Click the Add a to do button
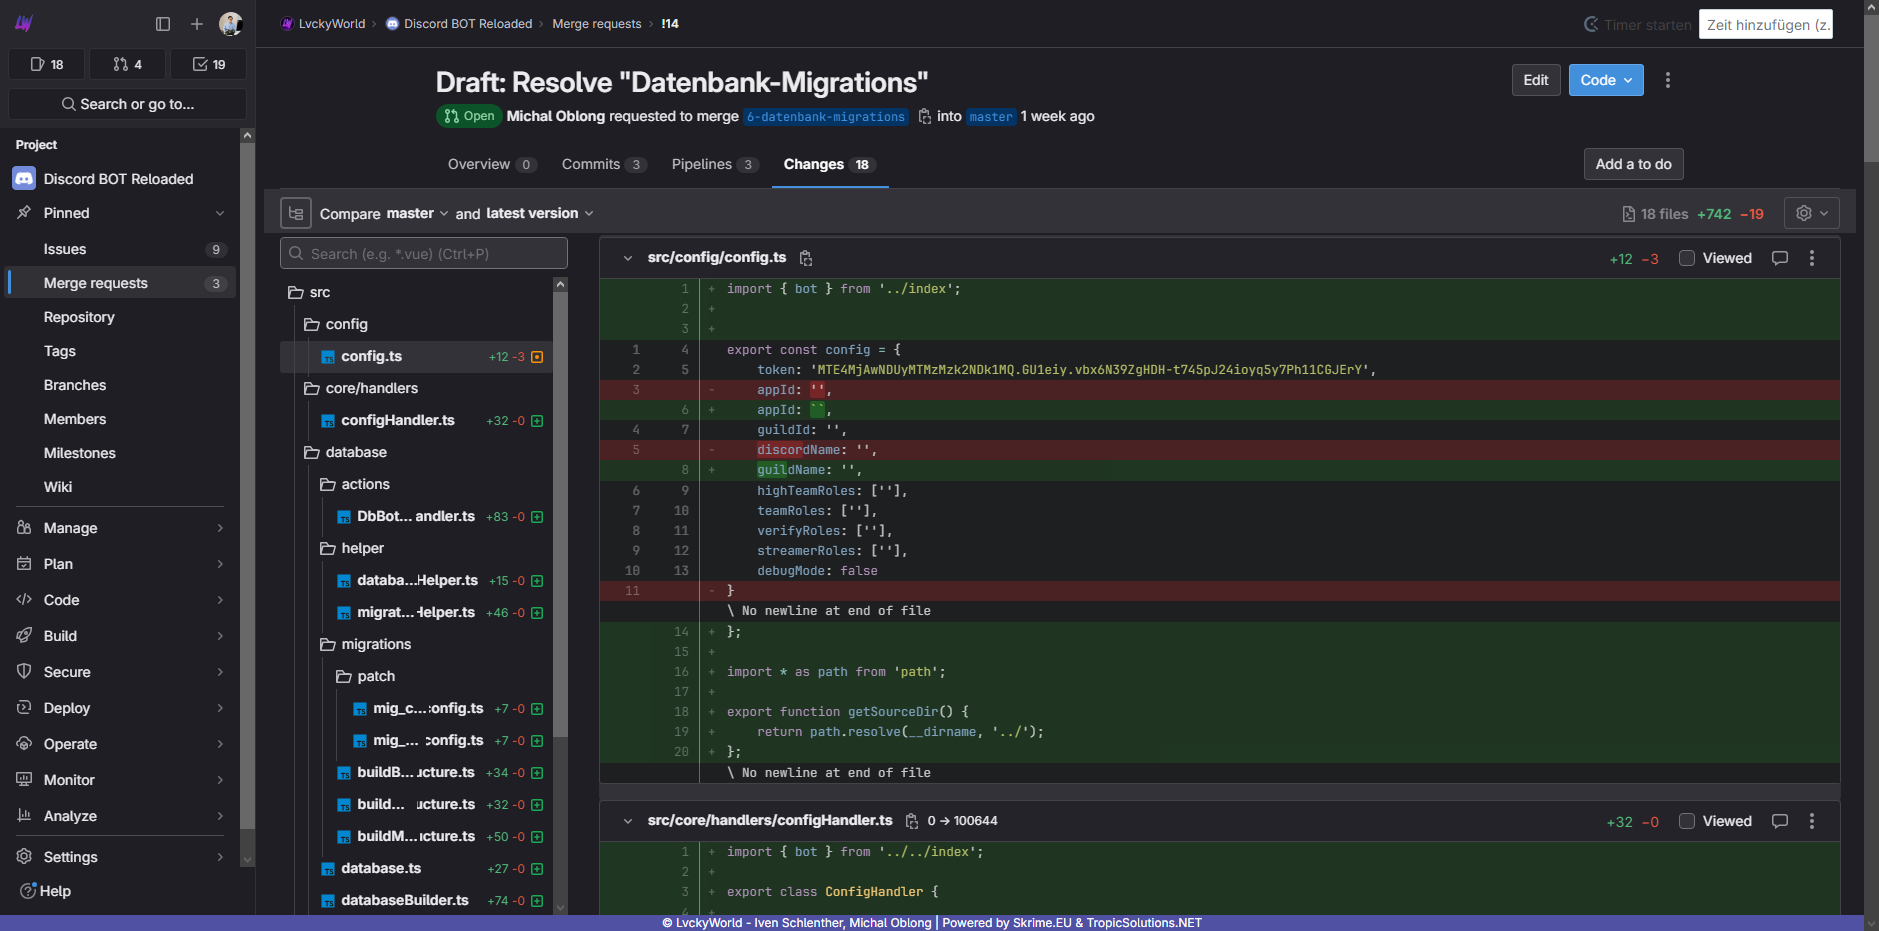Screen dimensions: 1879x931 1633,164
